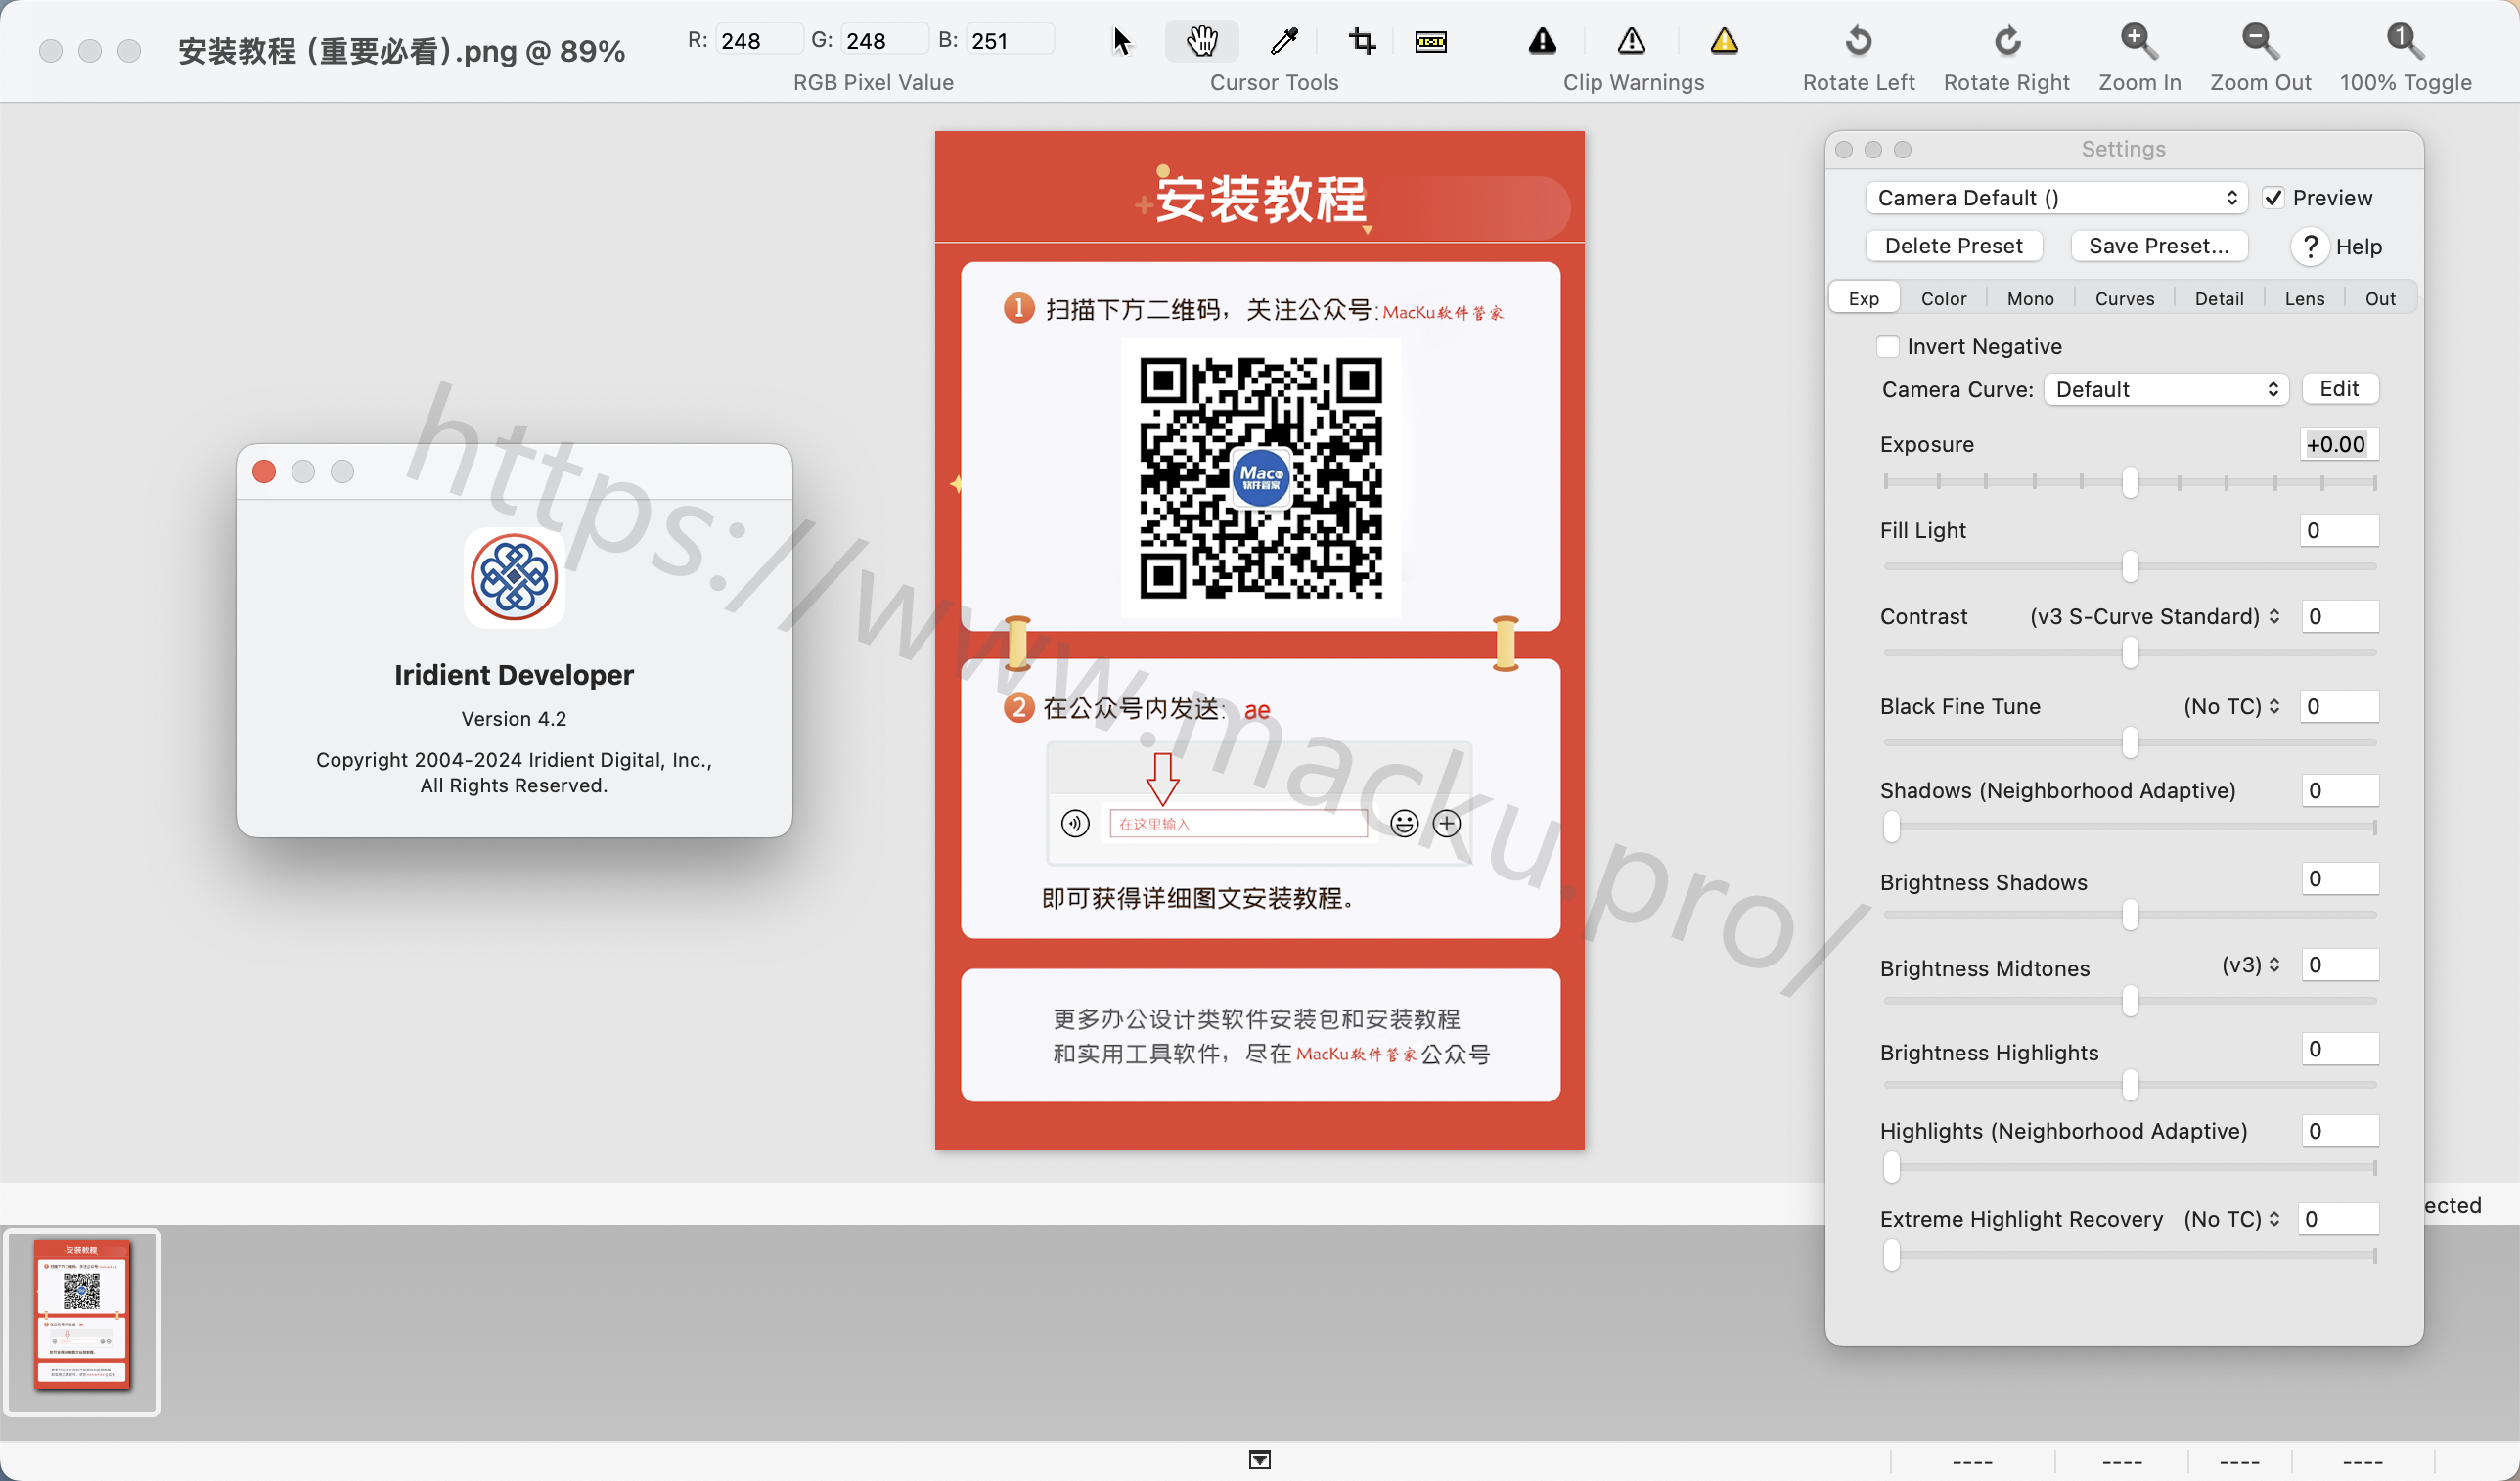Select the crop tool
Image resolution: width=2520 pixels, height=1481 pixels.
click(1362, 41)
